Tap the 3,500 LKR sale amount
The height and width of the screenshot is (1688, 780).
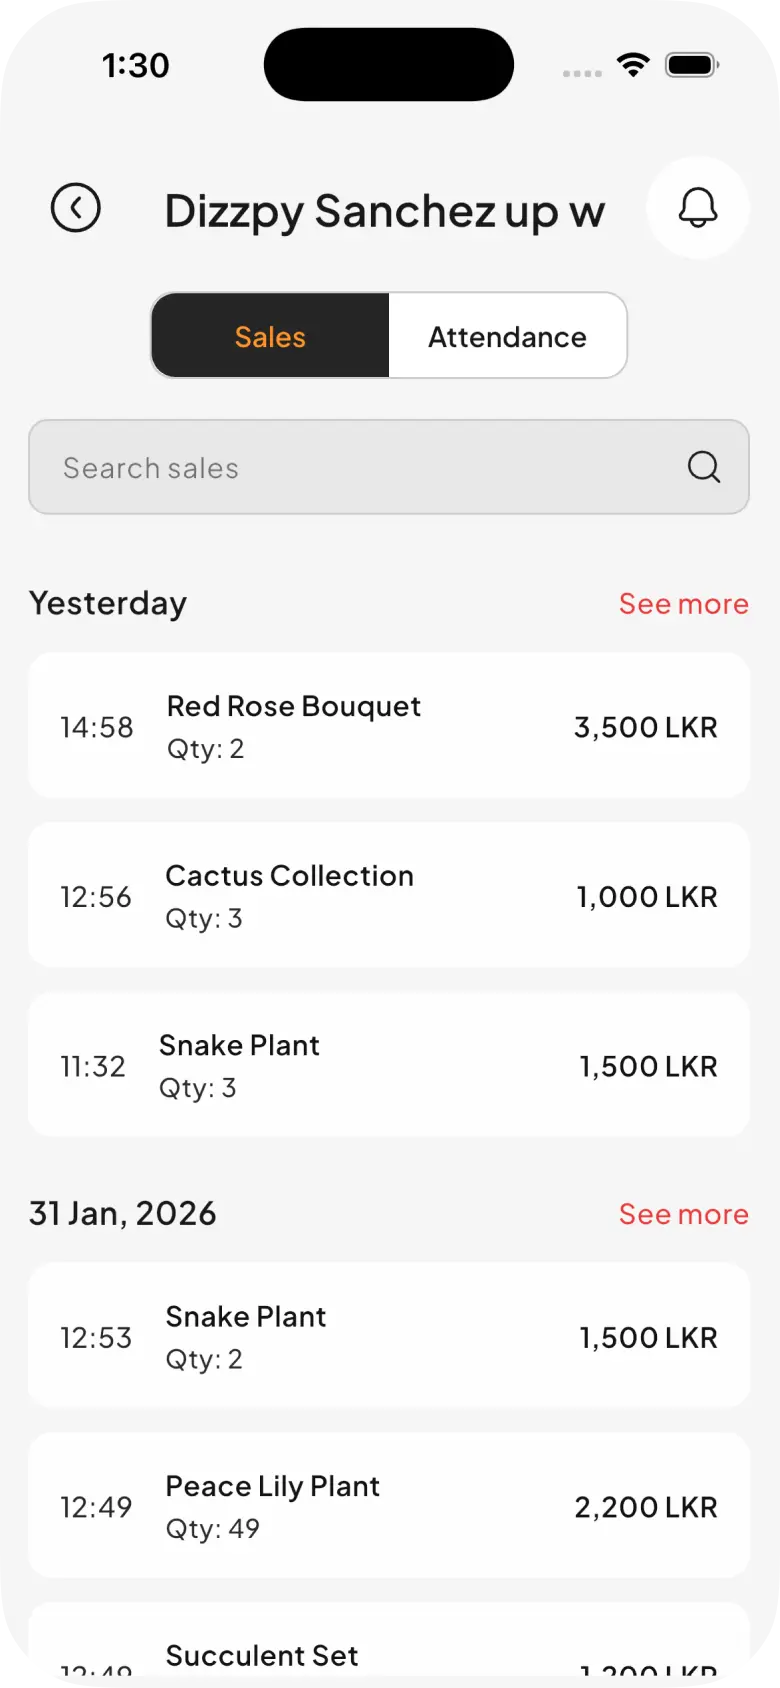point(645,727)
